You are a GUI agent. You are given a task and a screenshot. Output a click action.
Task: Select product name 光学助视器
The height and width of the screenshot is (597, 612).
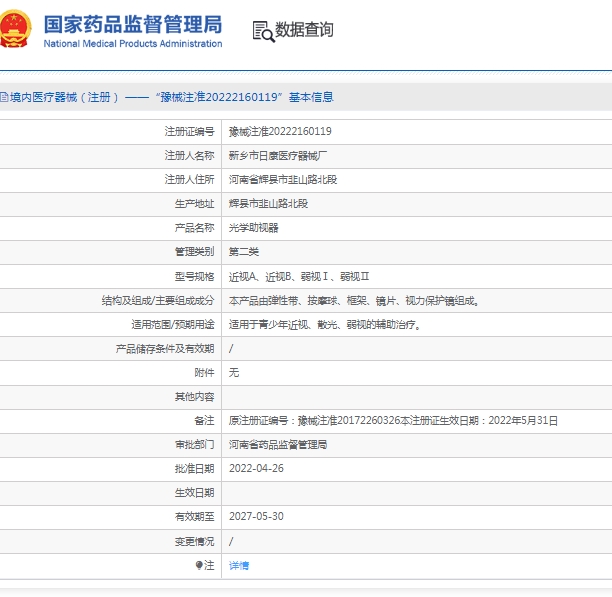(253, 228)
